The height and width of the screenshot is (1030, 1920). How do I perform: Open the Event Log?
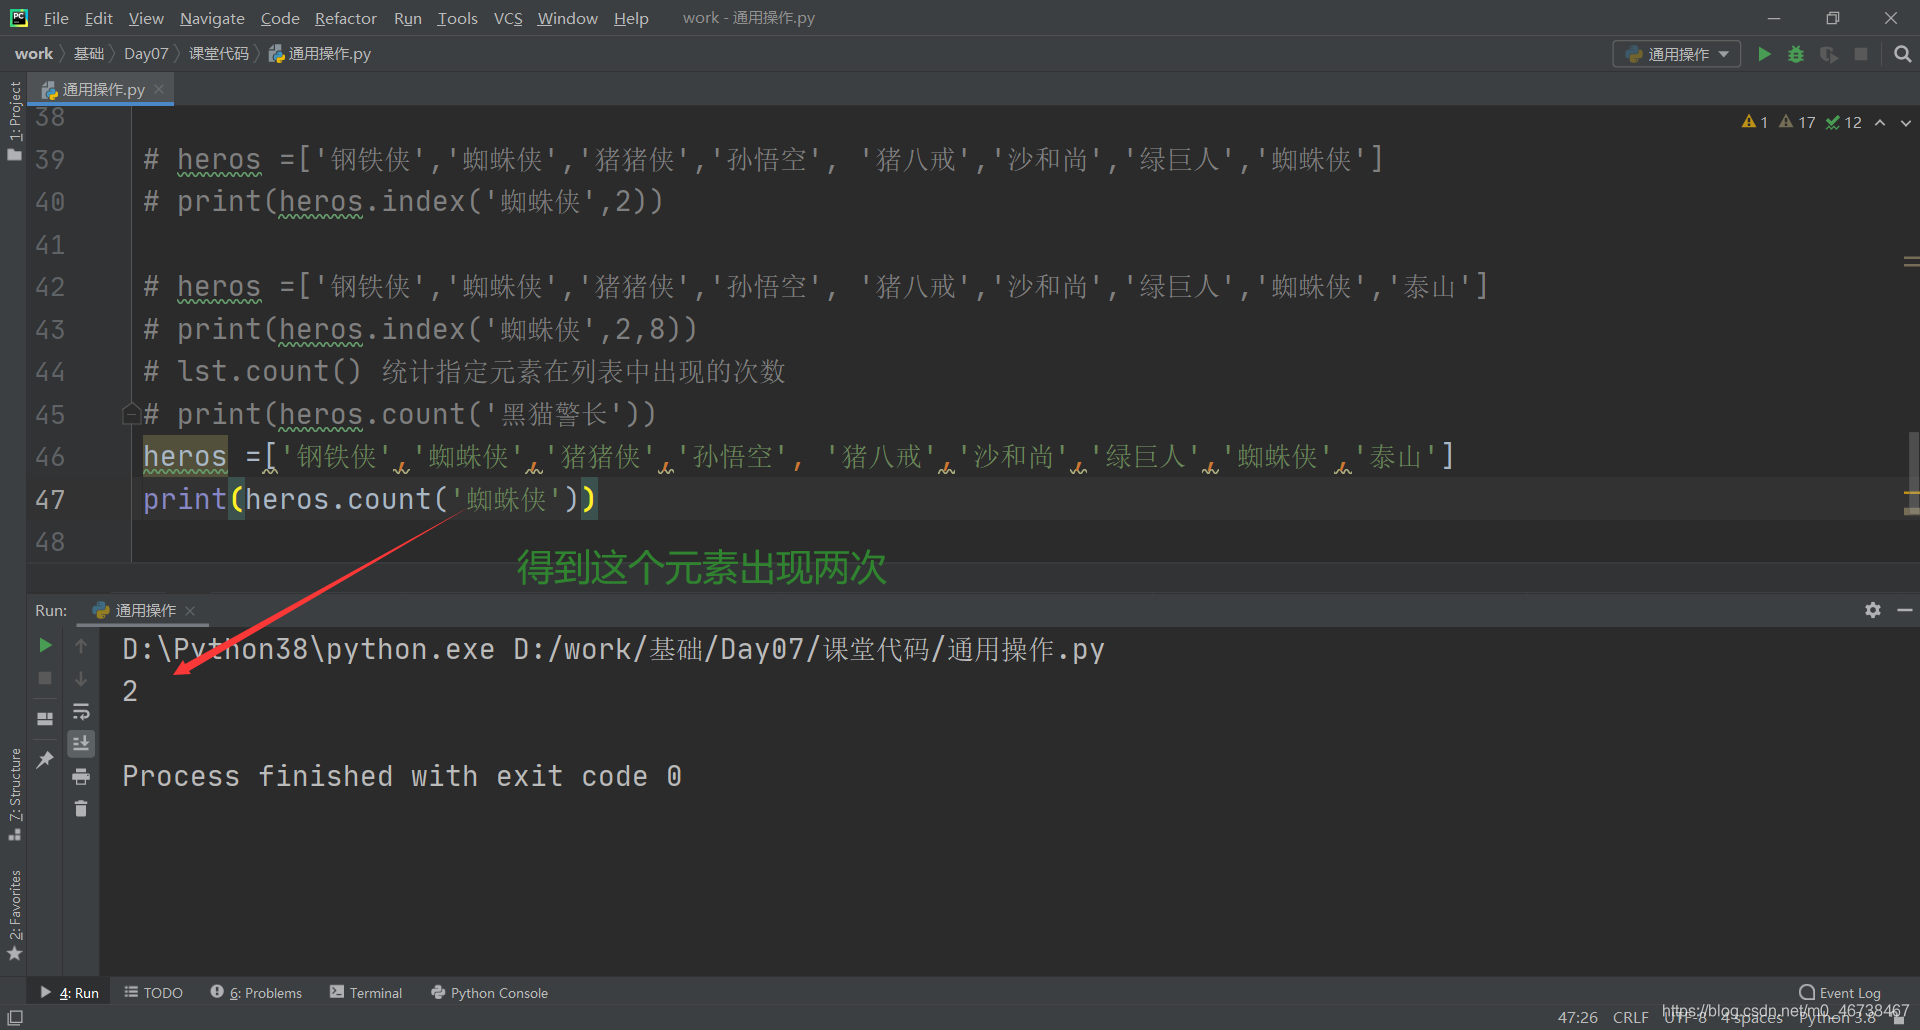coord(1840,993)
